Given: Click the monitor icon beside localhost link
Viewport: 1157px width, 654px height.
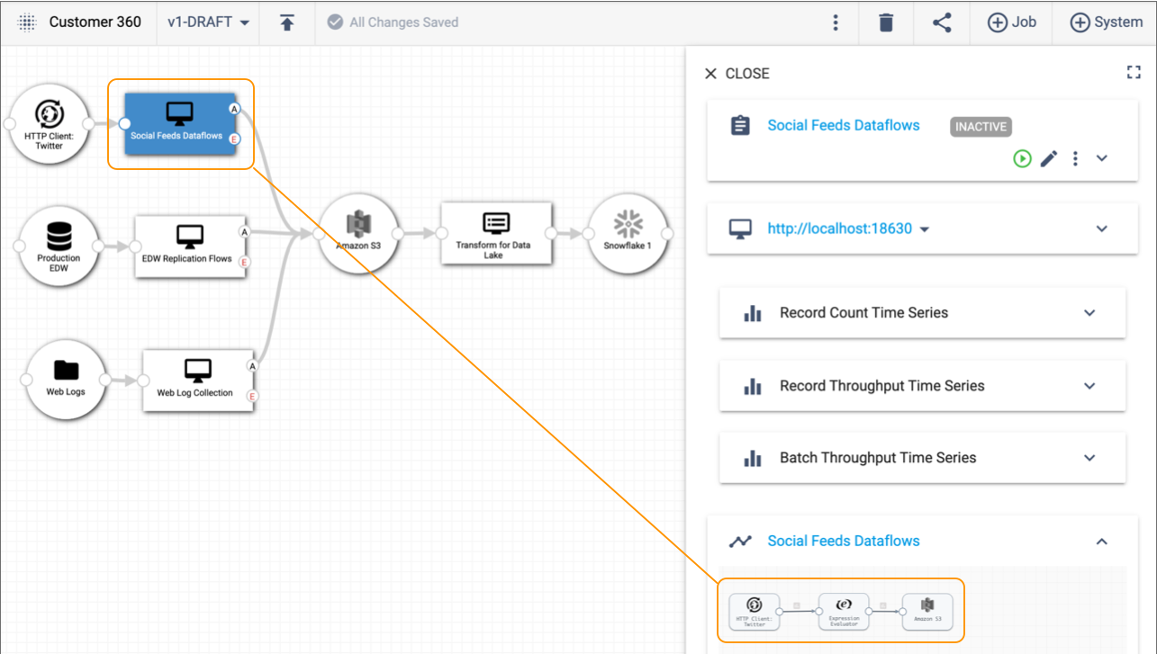Looking at the screenshot, I should click(740, 229).
